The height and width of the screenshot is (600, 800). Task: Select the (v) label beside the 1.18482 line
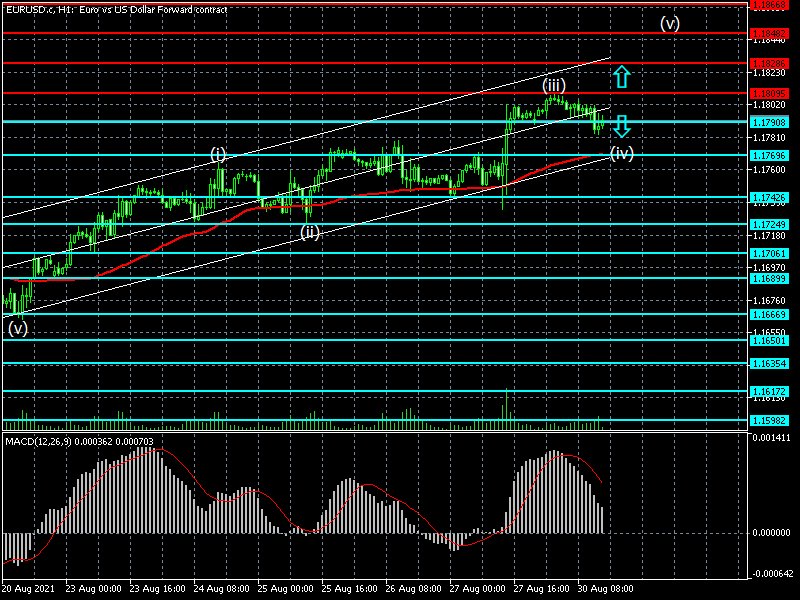[670, 23]
